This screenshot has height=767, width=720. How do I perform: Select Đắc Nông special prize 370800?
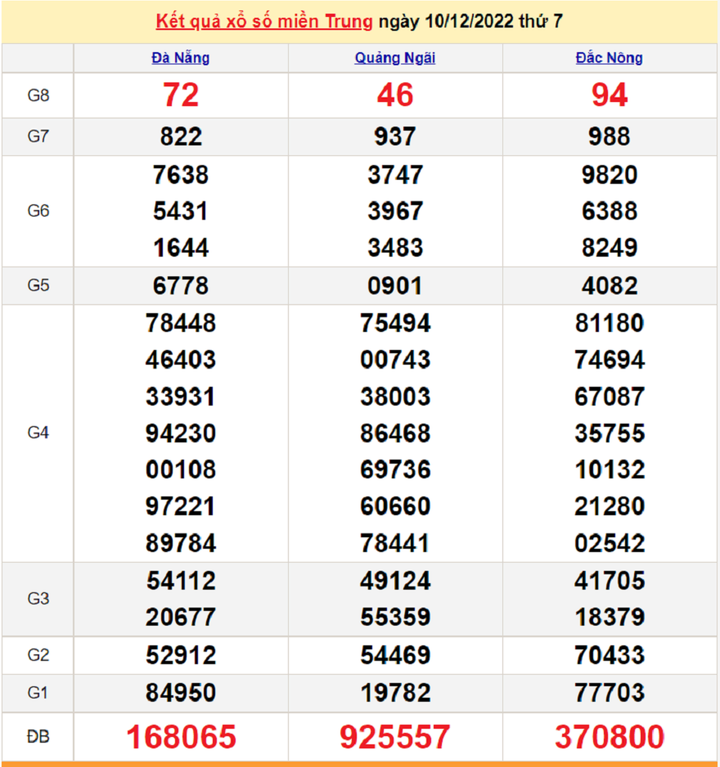click(609, 737)
